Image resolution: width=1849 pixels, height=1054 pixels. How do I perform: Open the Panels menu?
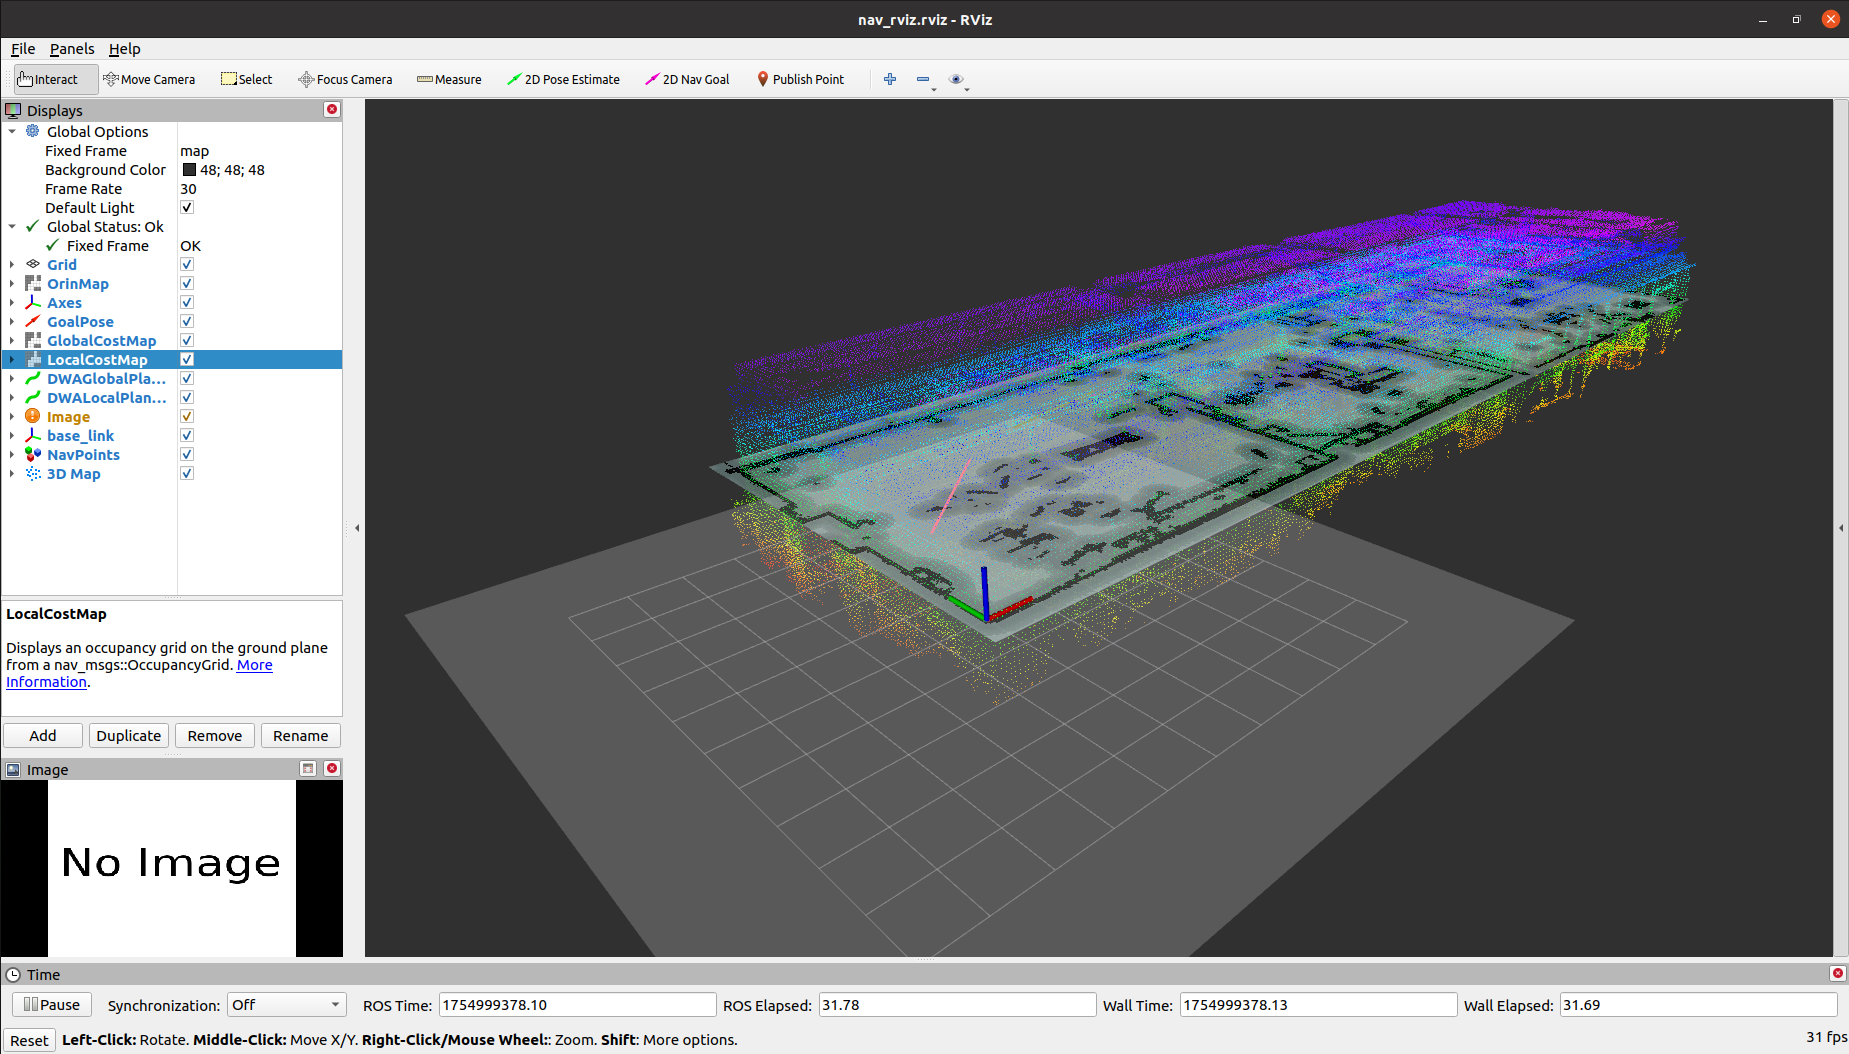point(72,48)
